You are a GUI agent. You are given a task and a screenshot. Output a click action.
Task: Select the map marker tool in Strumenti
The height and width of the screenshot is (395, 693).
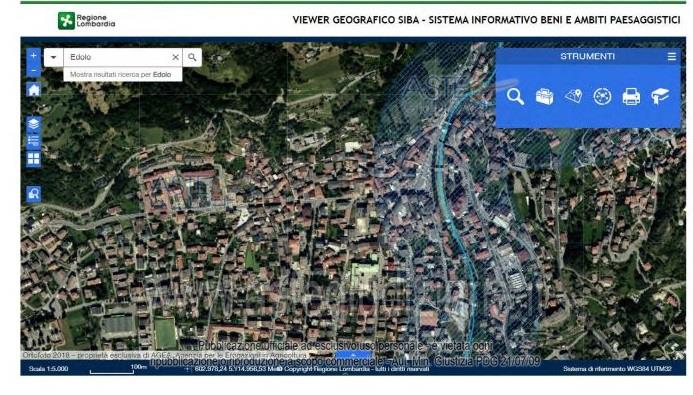[573, 96]
